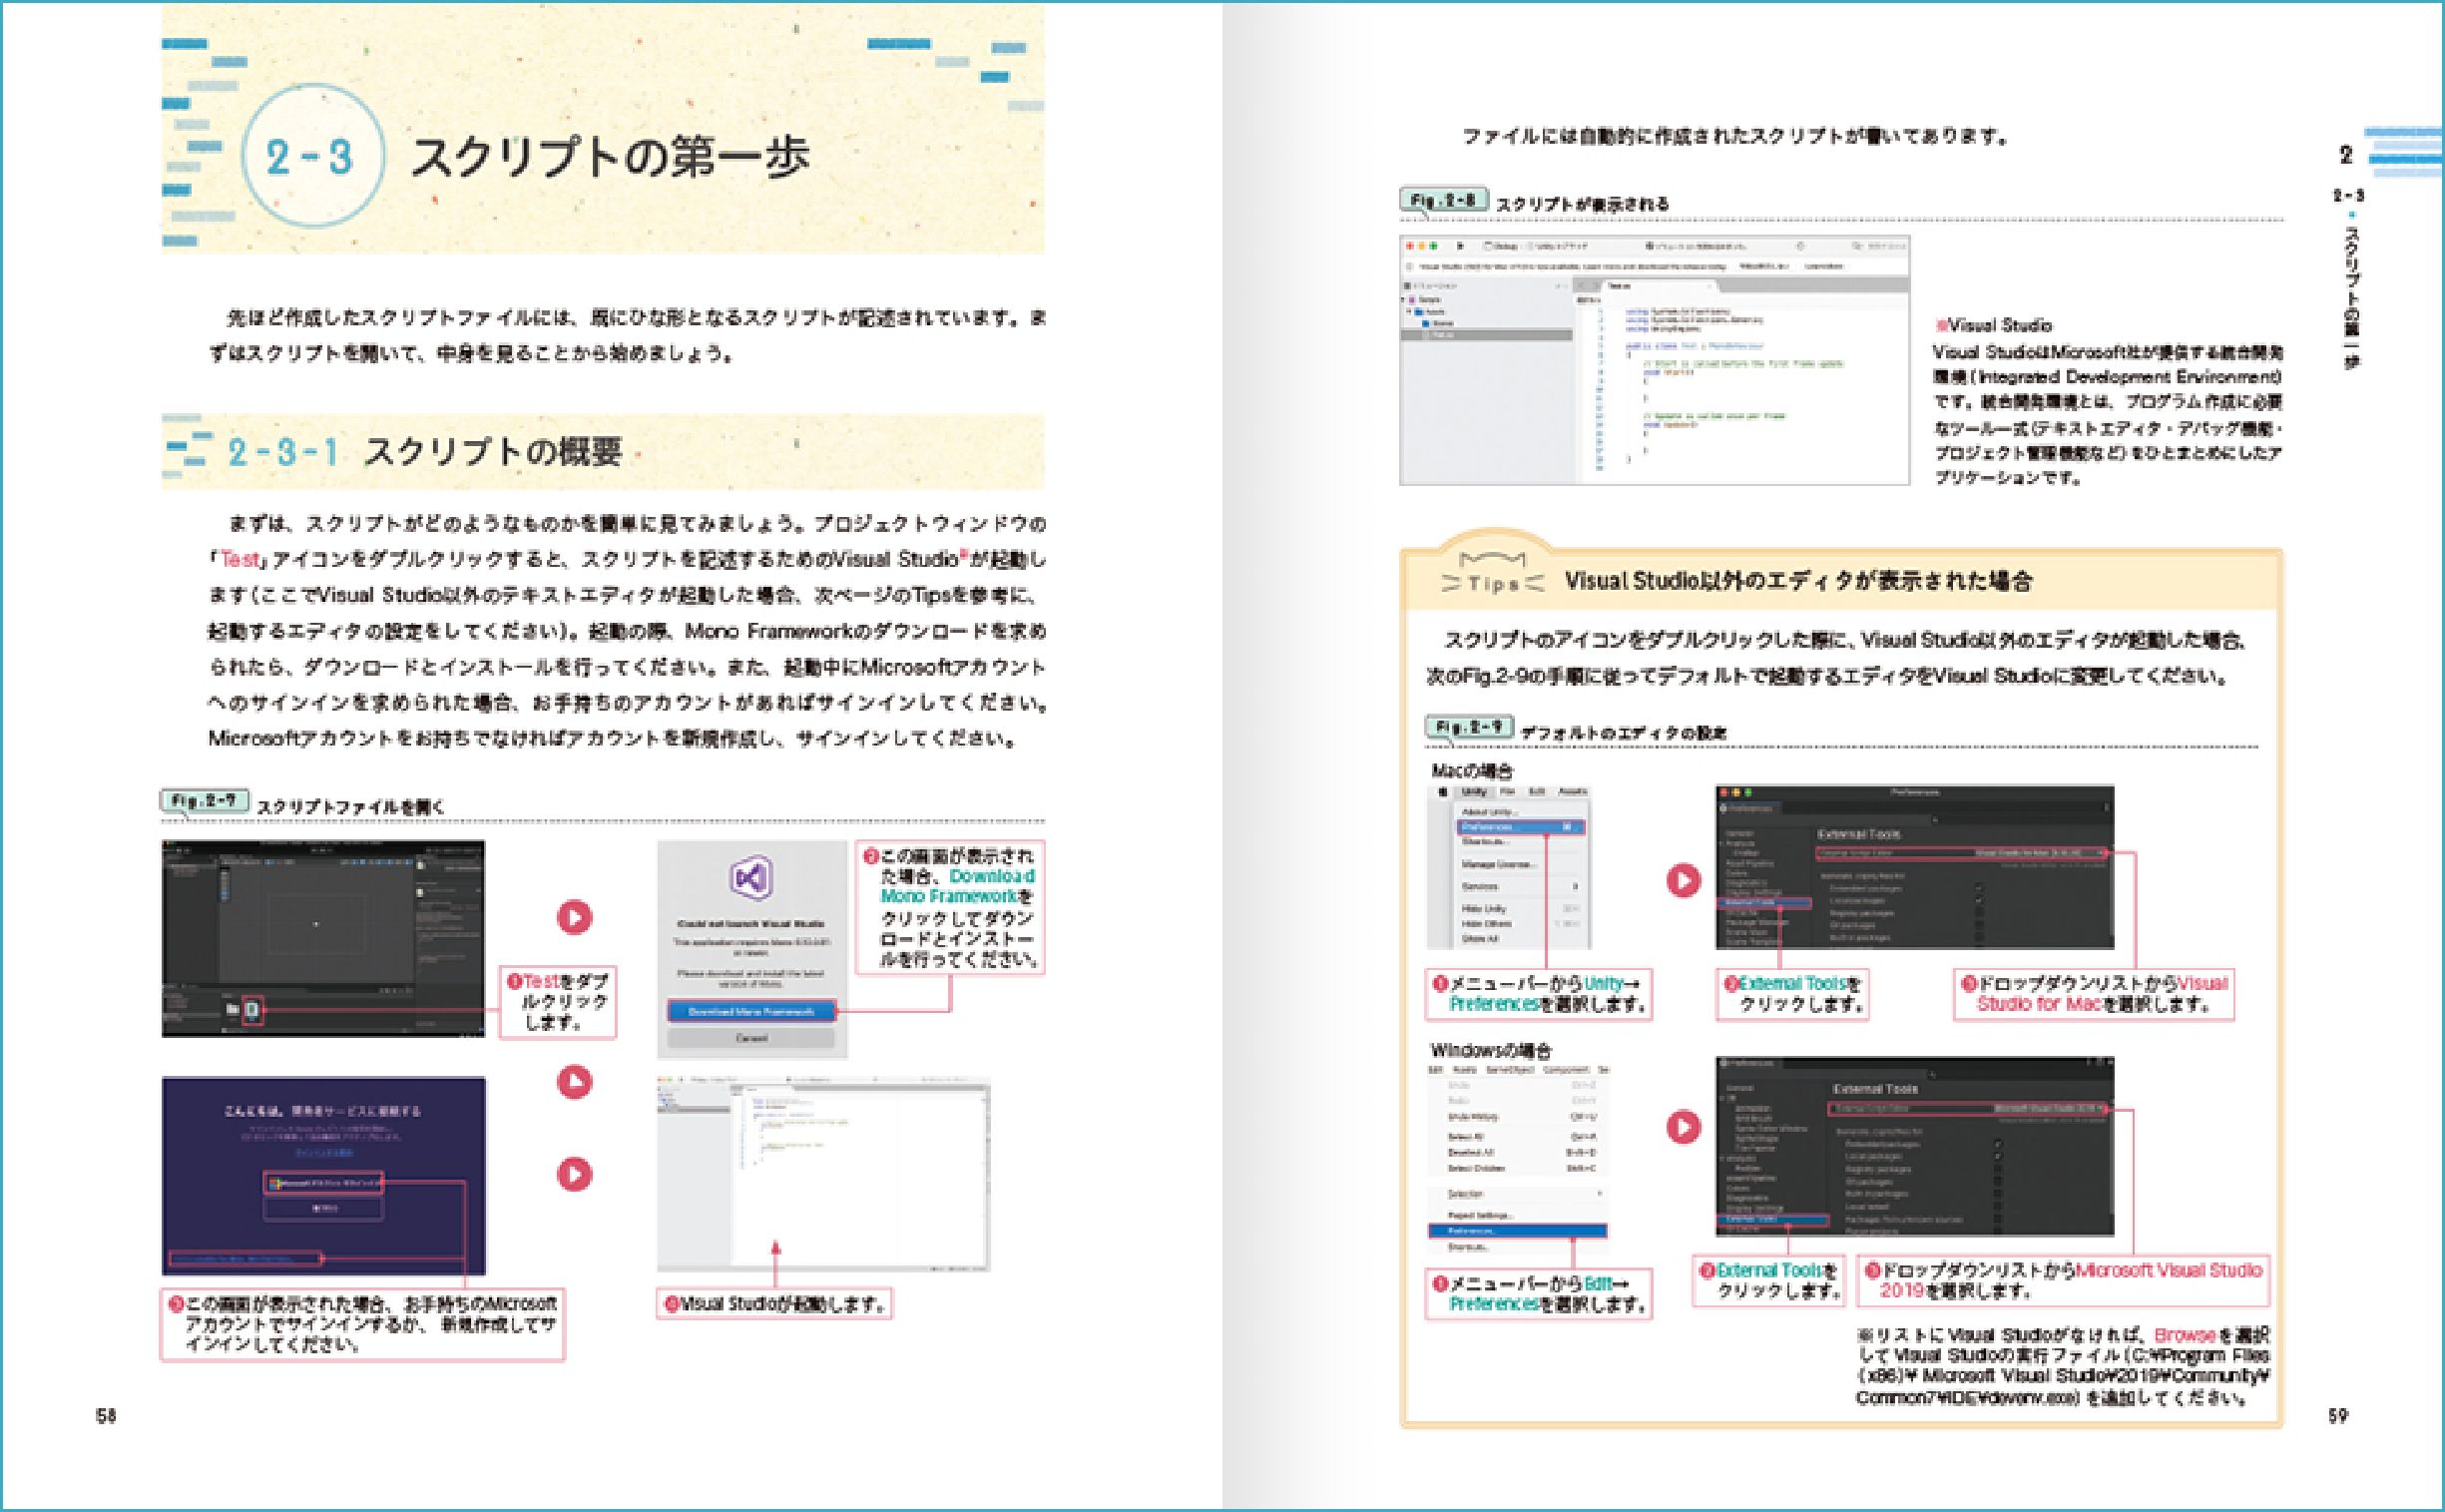This screenshot has width=2445, height=1512.
Task: Toggle the Local tarball checkbox in Windows Preferences
Action: pyautogui.click(x=1998, y=1206)
